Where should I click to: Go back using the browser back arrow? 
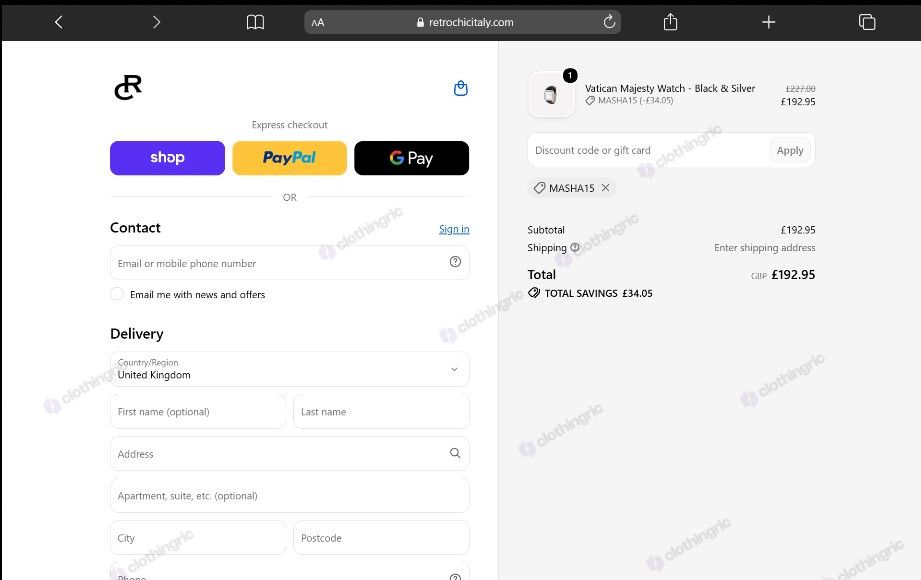58,22
